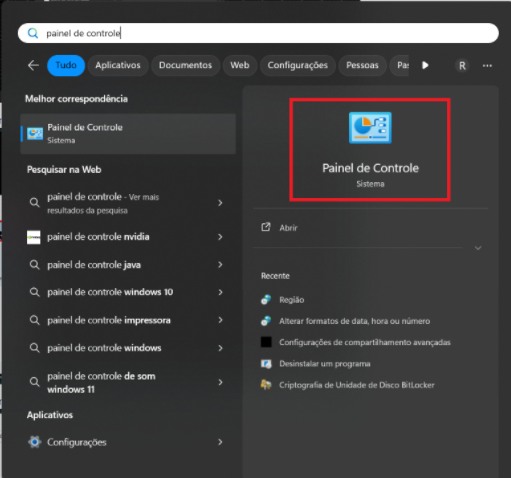
Task: Expand chevron for 'de som windows 11' suggestion
Action: (x=220, y=382)
